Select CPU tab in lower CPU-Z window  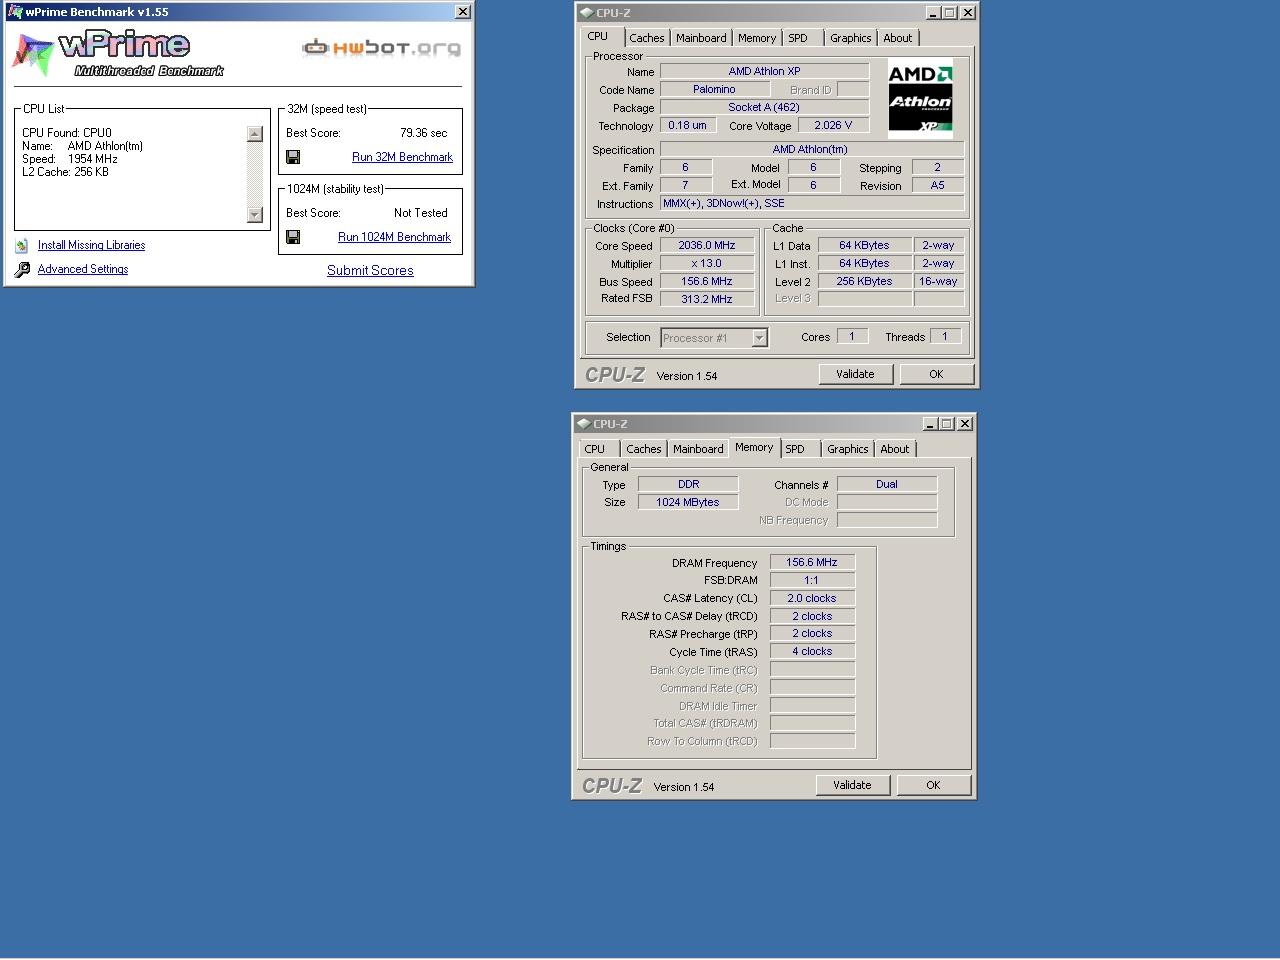(x=595, y=449)
